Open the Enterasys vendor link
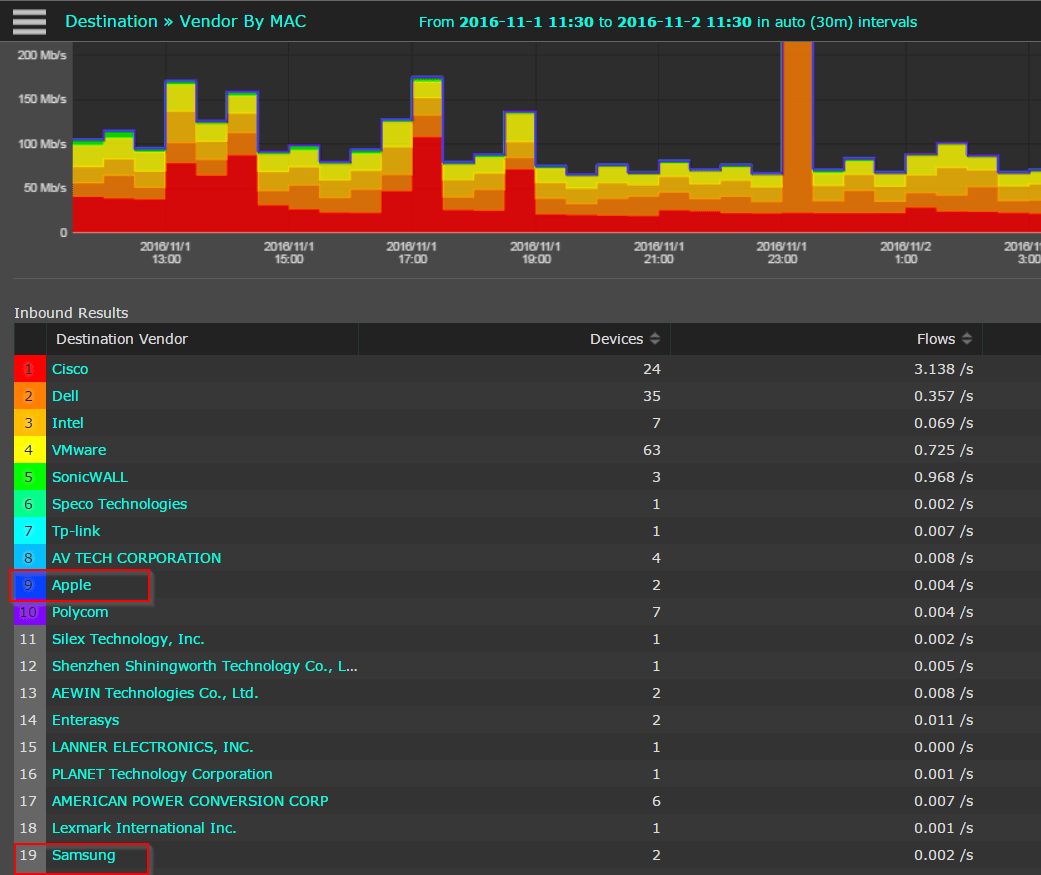The height and width of the screenshot is (875, 1041). tap(86, 720)
